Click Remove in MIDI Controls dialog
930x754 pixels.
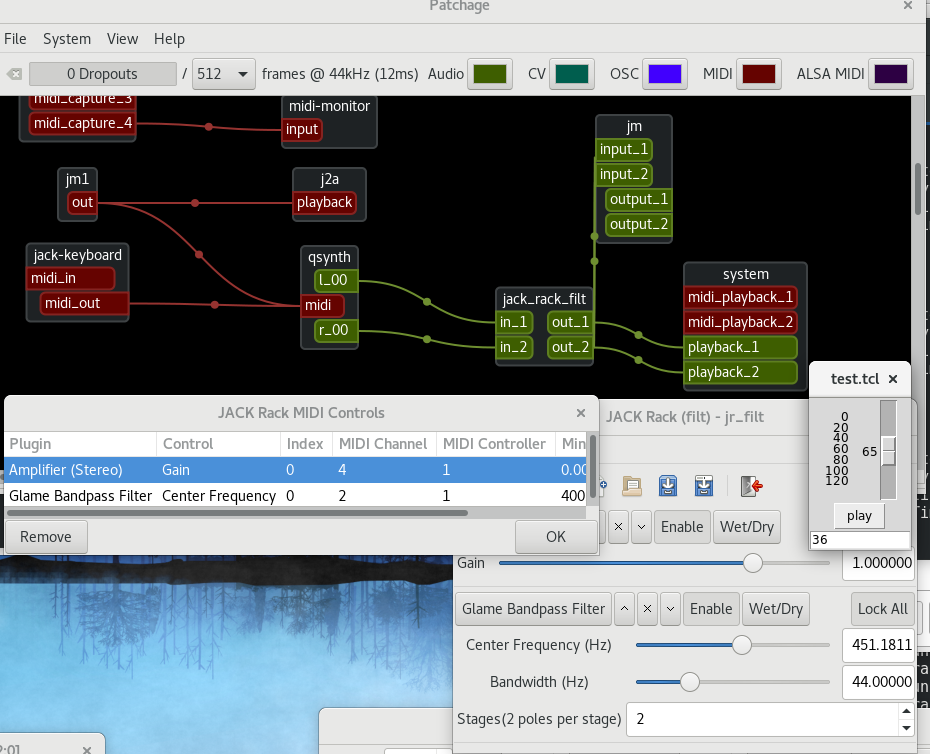(46, 537)
